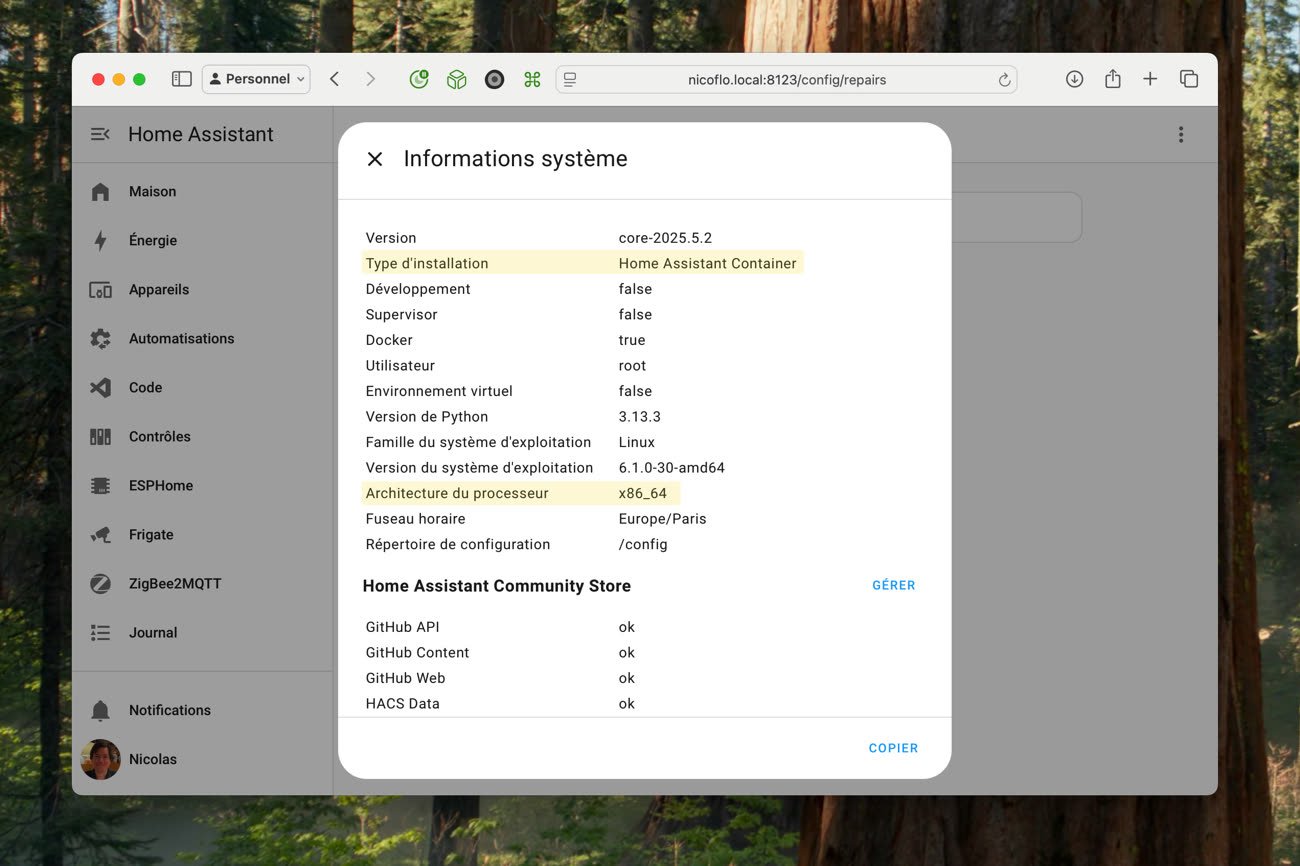Open the ZigBee2MQTT icon
Screen dimensions: 1300x866
click(100, 584)
